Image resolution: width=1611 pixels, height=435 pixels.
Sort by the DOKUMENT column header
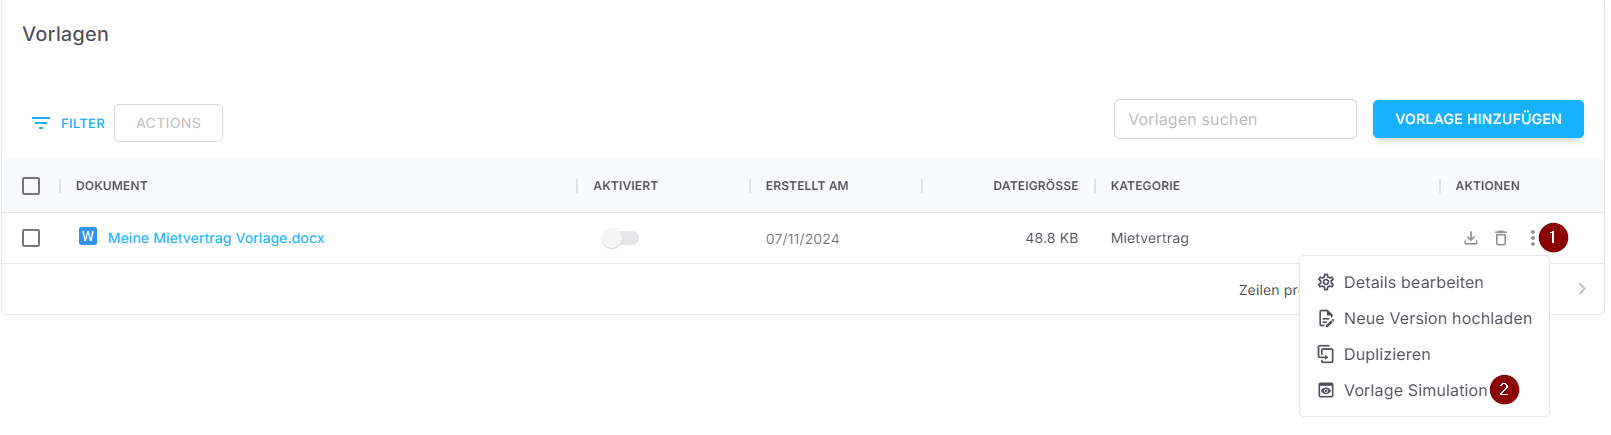(112, 186)
